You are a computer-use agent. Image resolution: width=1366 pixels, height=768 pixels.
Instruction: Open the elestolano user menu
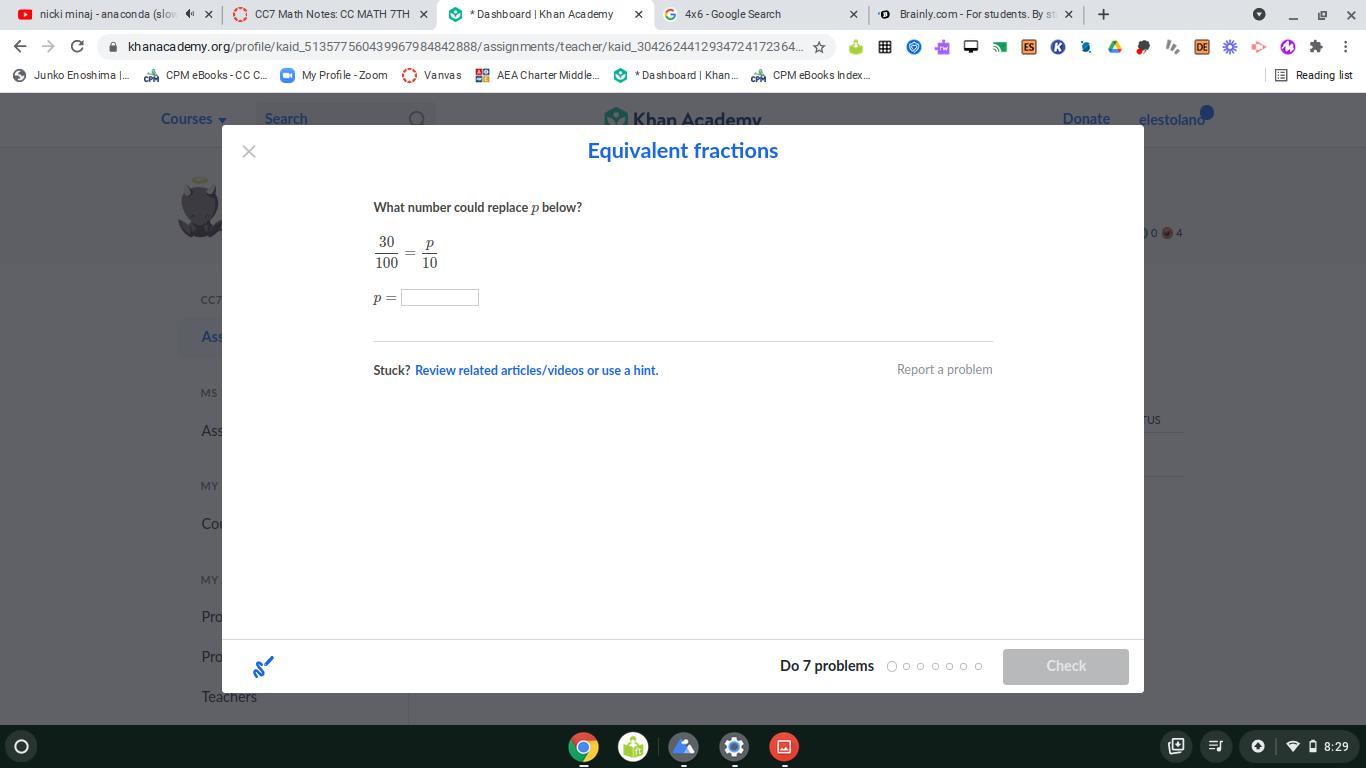[1172, 119]
